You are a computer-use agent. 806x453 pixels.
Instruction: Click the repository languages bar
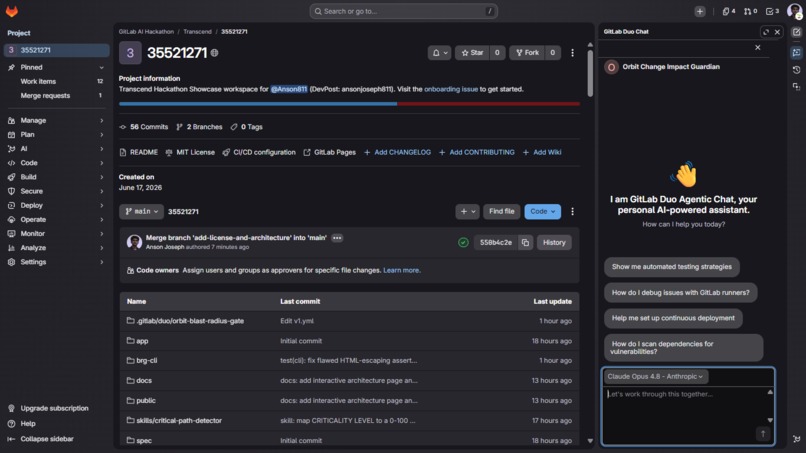click(x=349, y=104)
